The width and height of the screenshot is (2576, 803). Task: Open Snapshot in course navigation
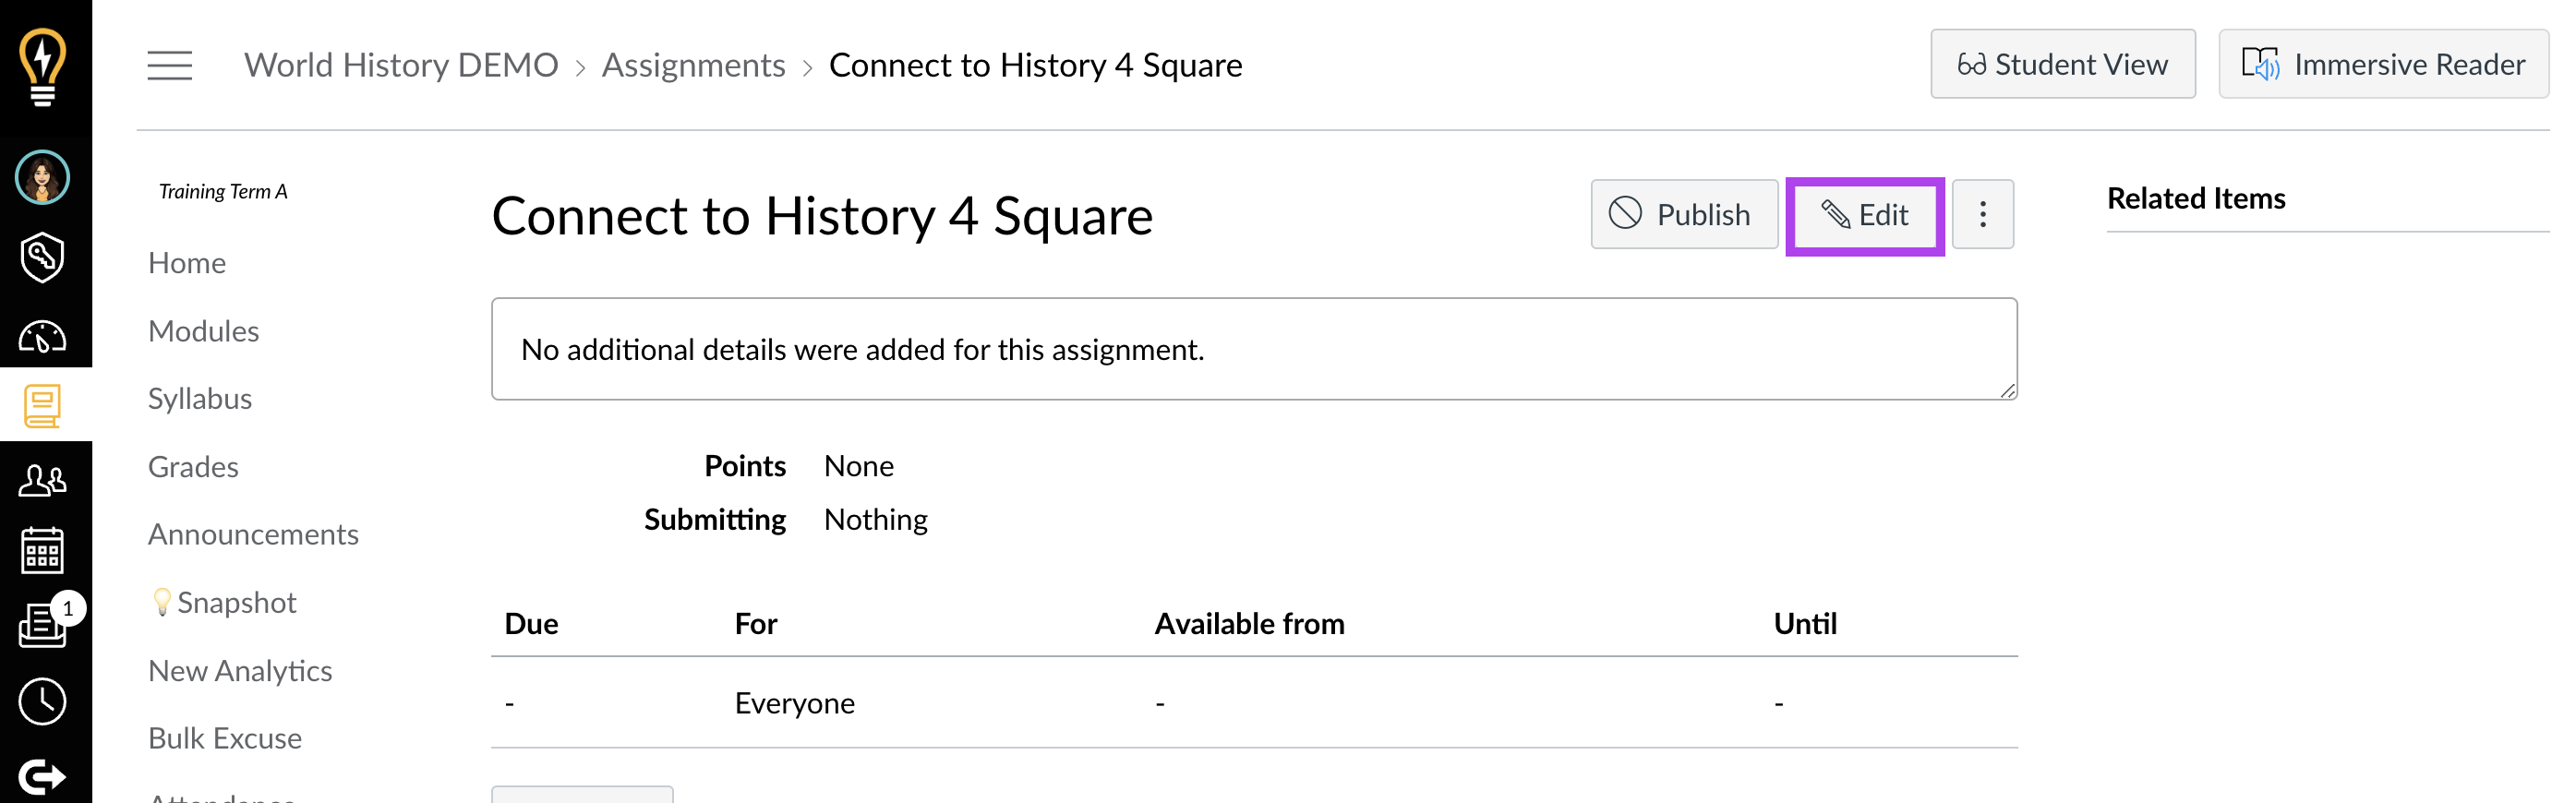click(x=224, y=602)
